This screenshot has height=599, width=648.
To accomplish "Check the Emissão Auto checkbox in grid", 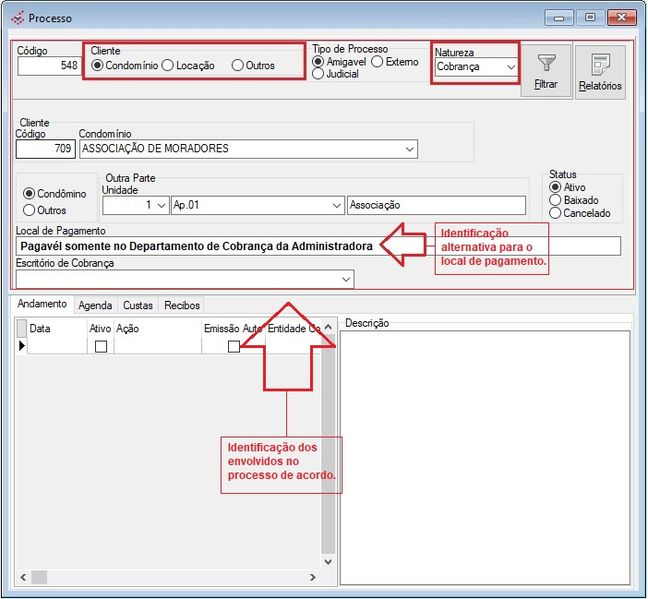I will [233, 346].
